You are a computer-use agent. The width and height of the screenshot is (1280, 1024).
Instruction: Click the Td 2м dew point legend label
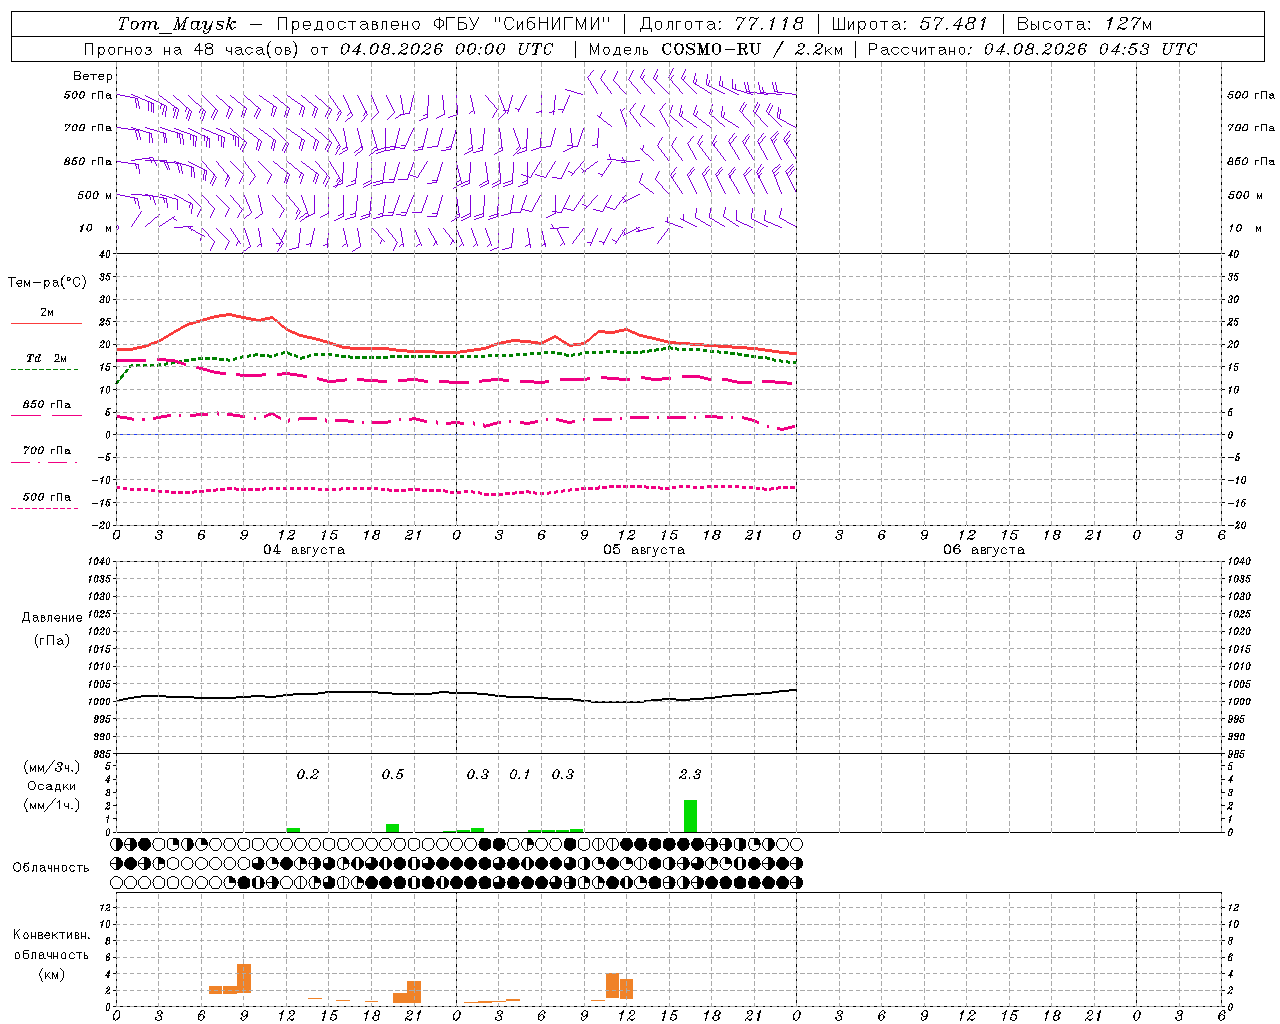[x=46, y=358]
